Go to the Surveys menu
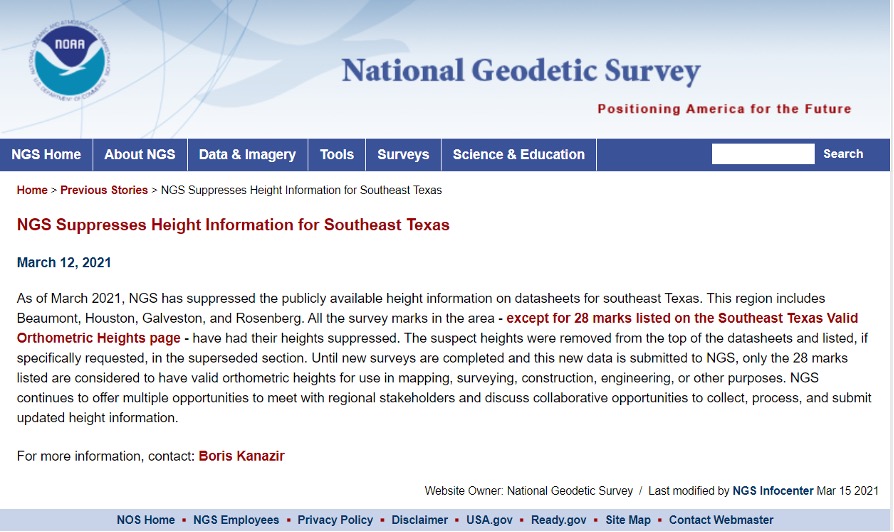 403,154
